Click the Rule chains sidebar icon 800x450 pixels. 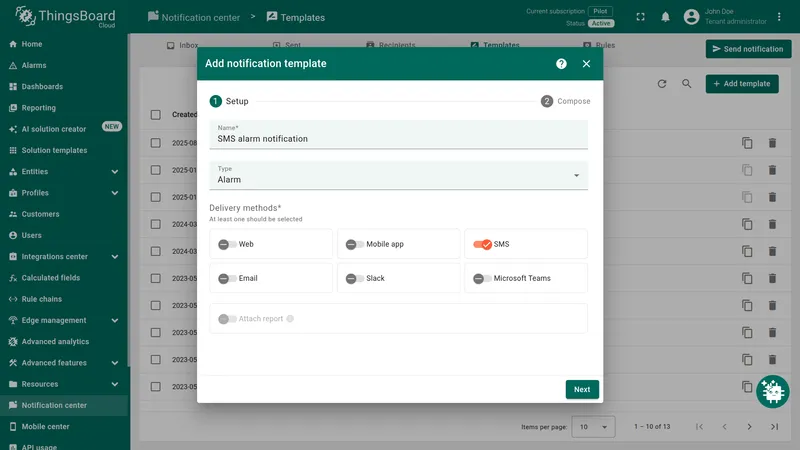[13, 299]
